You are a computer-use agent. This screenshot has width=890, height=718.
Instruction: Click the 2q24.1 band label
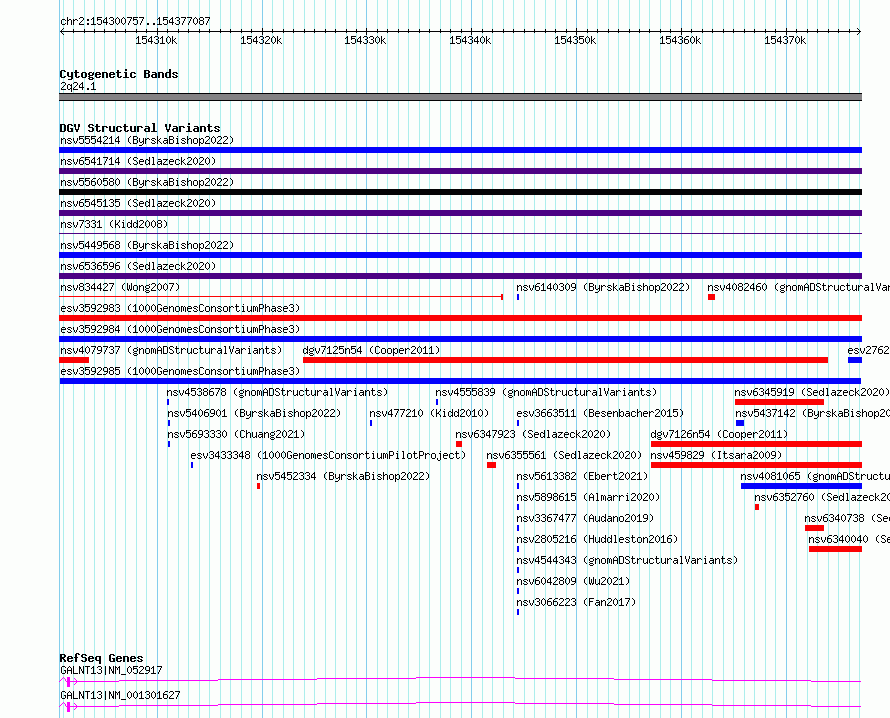tap(78, 86)
